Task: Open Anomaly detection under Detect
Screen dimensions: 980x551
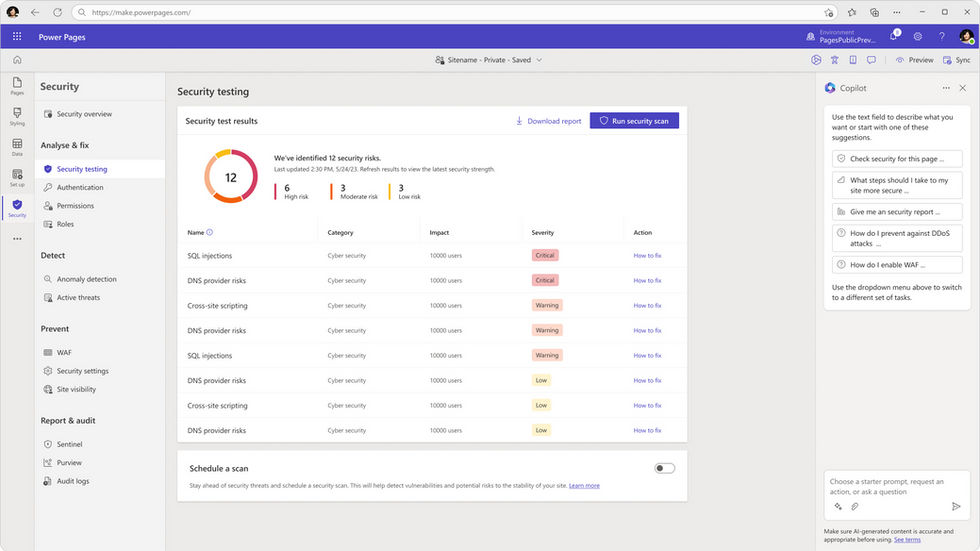Action: (x=86, y=279)
